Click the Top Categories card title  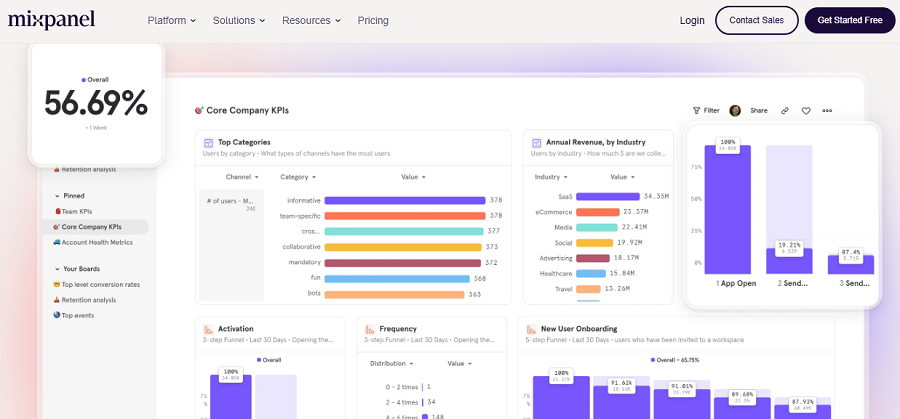point(244,142)
